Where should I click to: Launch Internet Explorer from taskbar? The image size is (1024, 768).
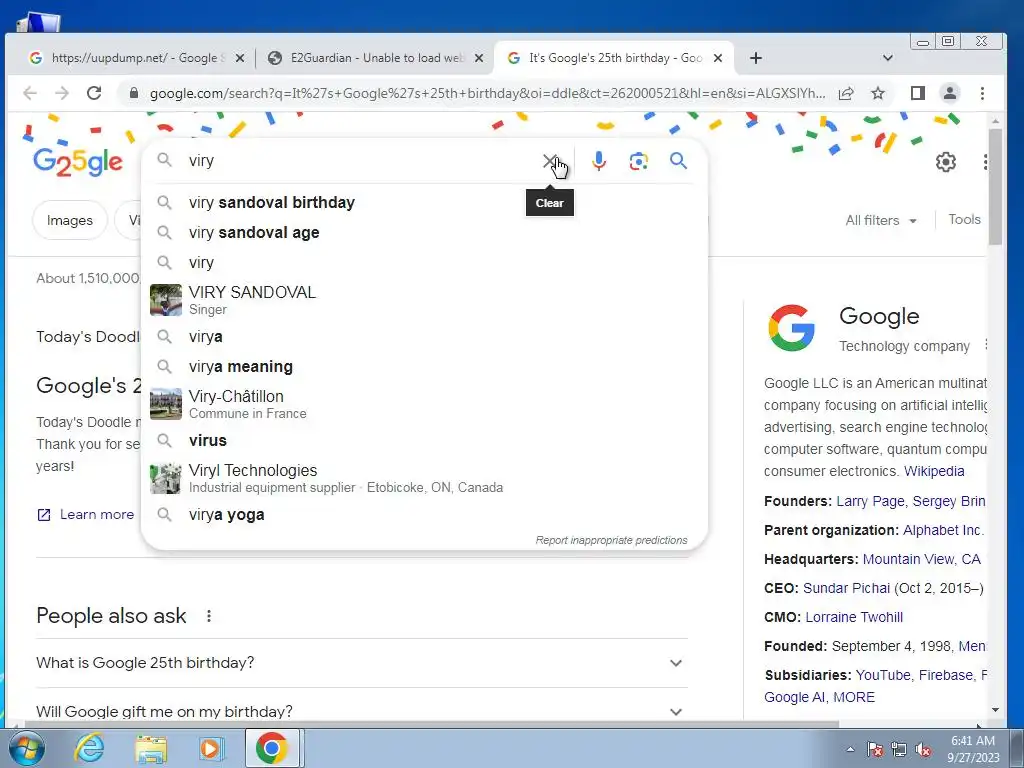(88, 748)
